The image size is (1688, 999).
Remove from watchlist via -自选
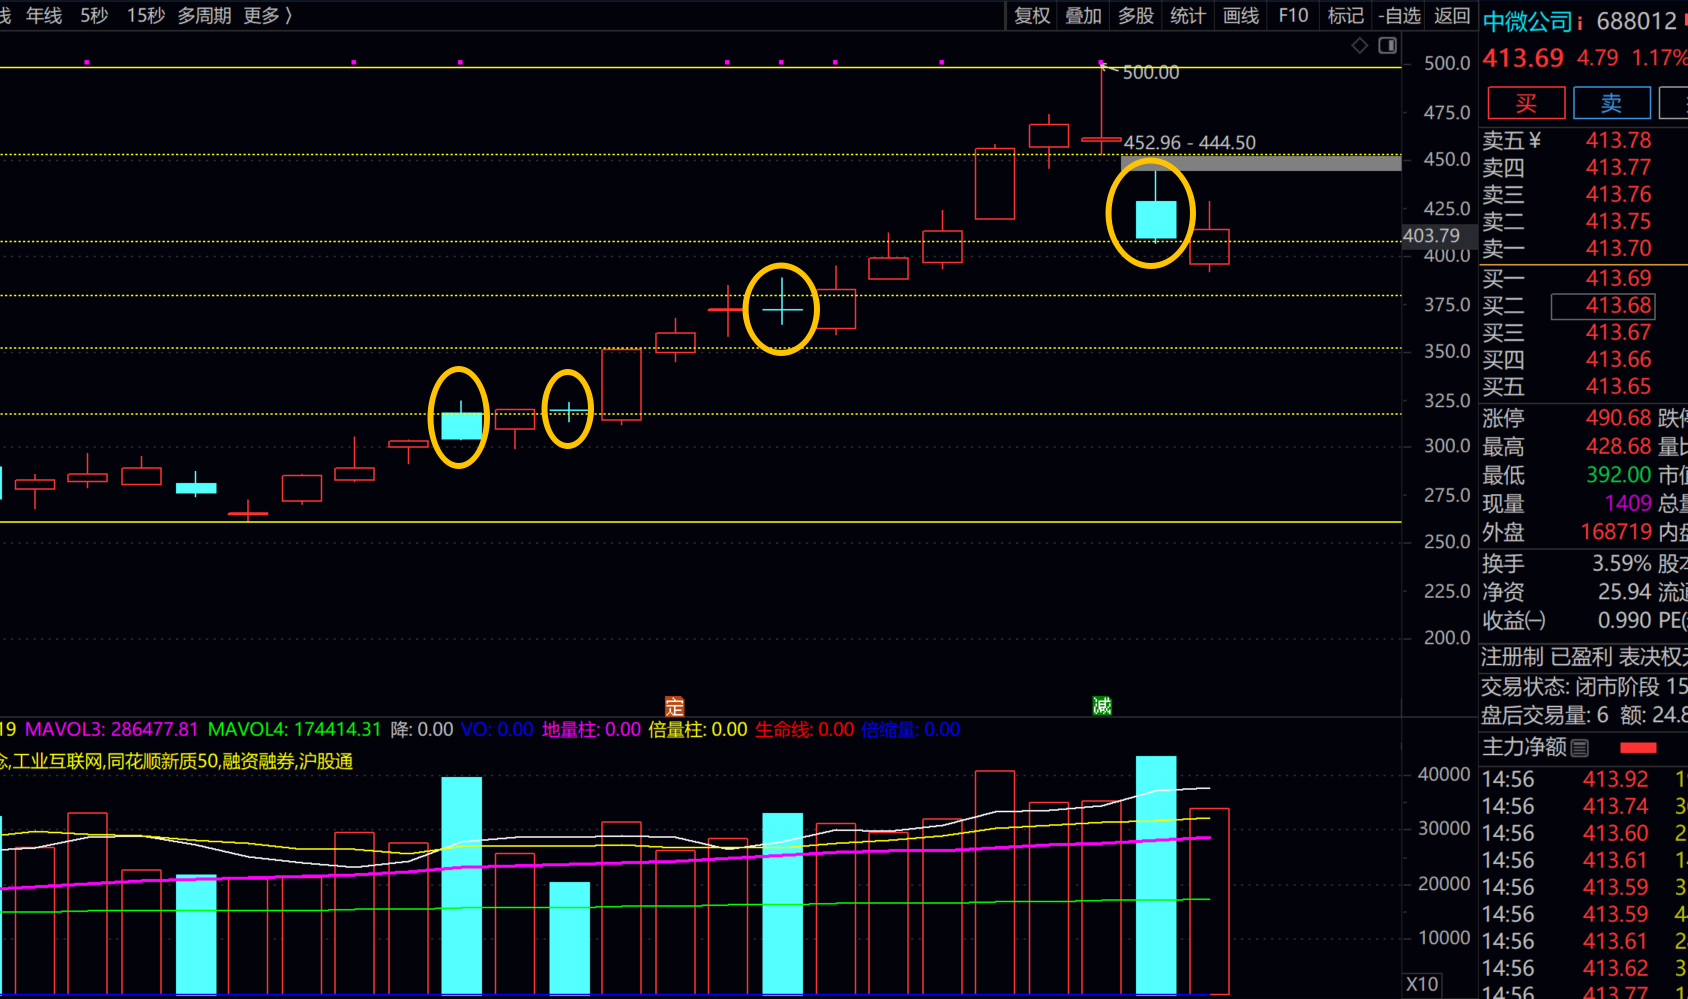click(1399, 15)
